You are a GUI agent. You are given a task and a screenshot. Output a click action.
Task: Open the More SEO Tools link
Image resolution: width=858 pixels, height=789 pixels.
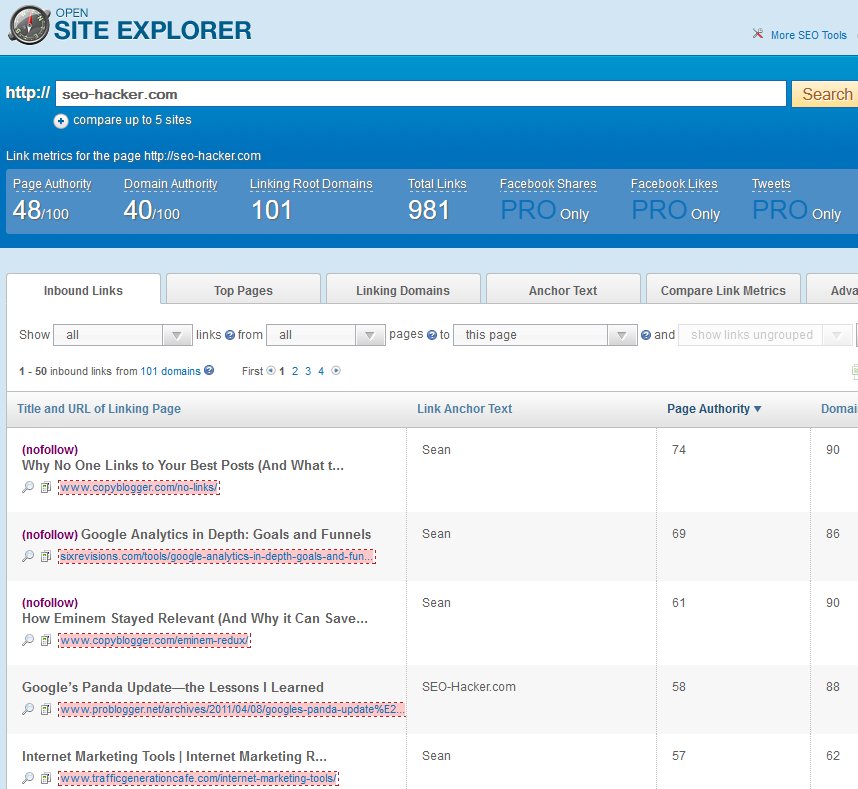[x=808, y=35]
